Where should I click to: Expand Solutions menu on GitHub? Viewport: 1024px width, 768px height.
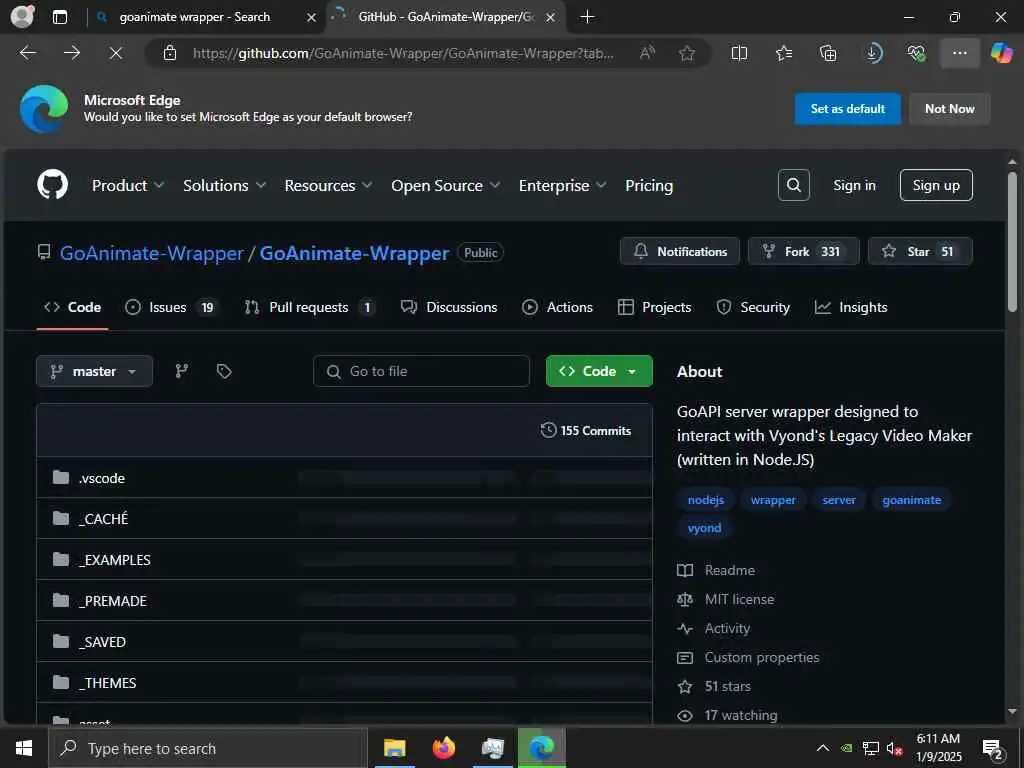(x=224, y=185)
